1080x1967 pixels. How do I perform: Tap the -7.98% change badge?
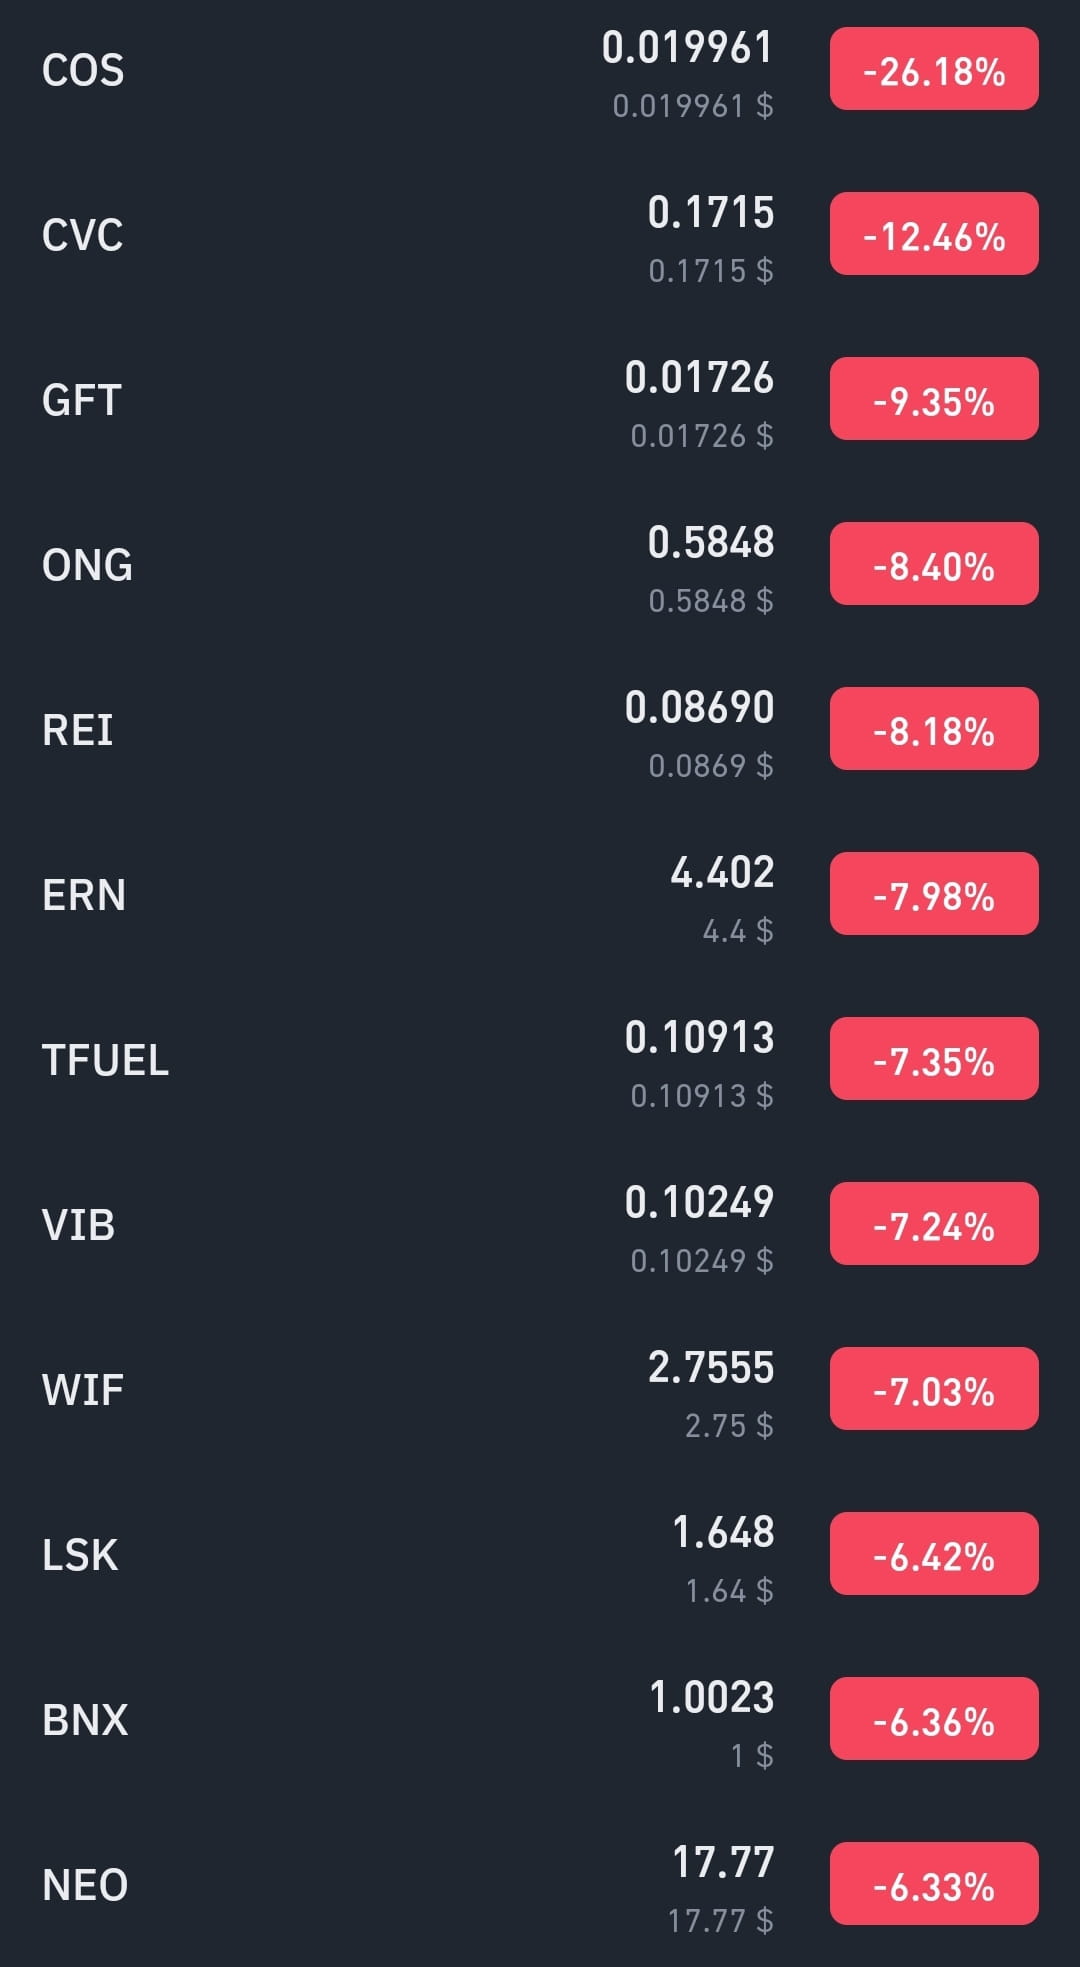(934, 894)
